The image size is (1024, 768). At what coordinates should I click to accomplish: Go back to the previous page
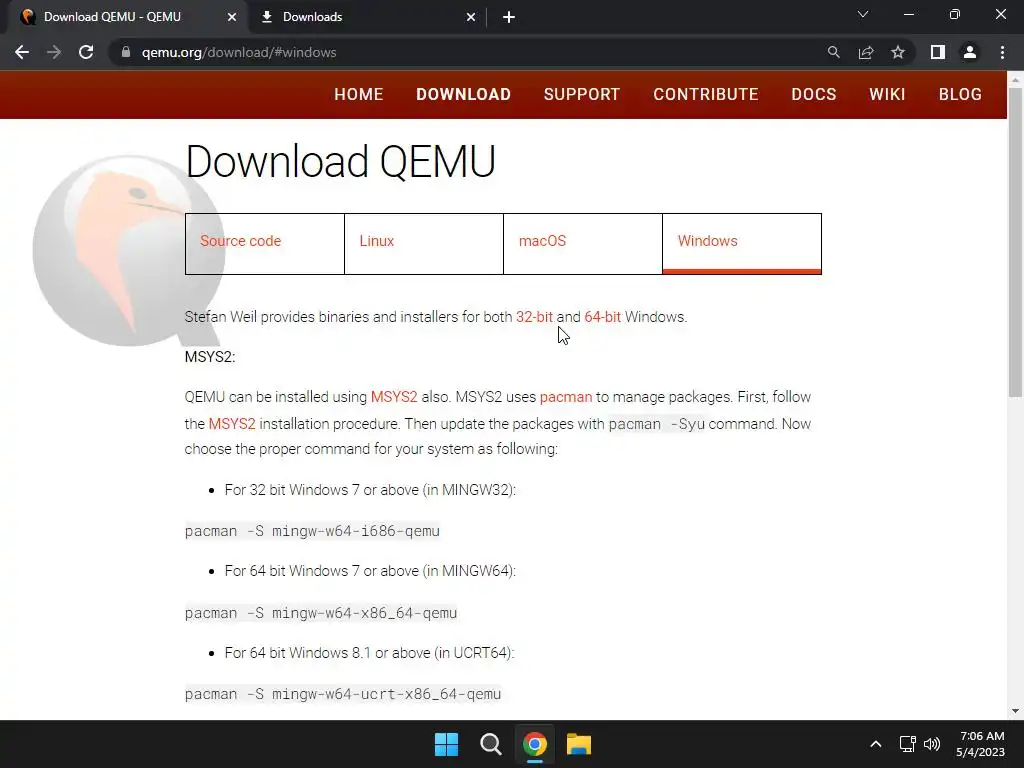point(22,52)
